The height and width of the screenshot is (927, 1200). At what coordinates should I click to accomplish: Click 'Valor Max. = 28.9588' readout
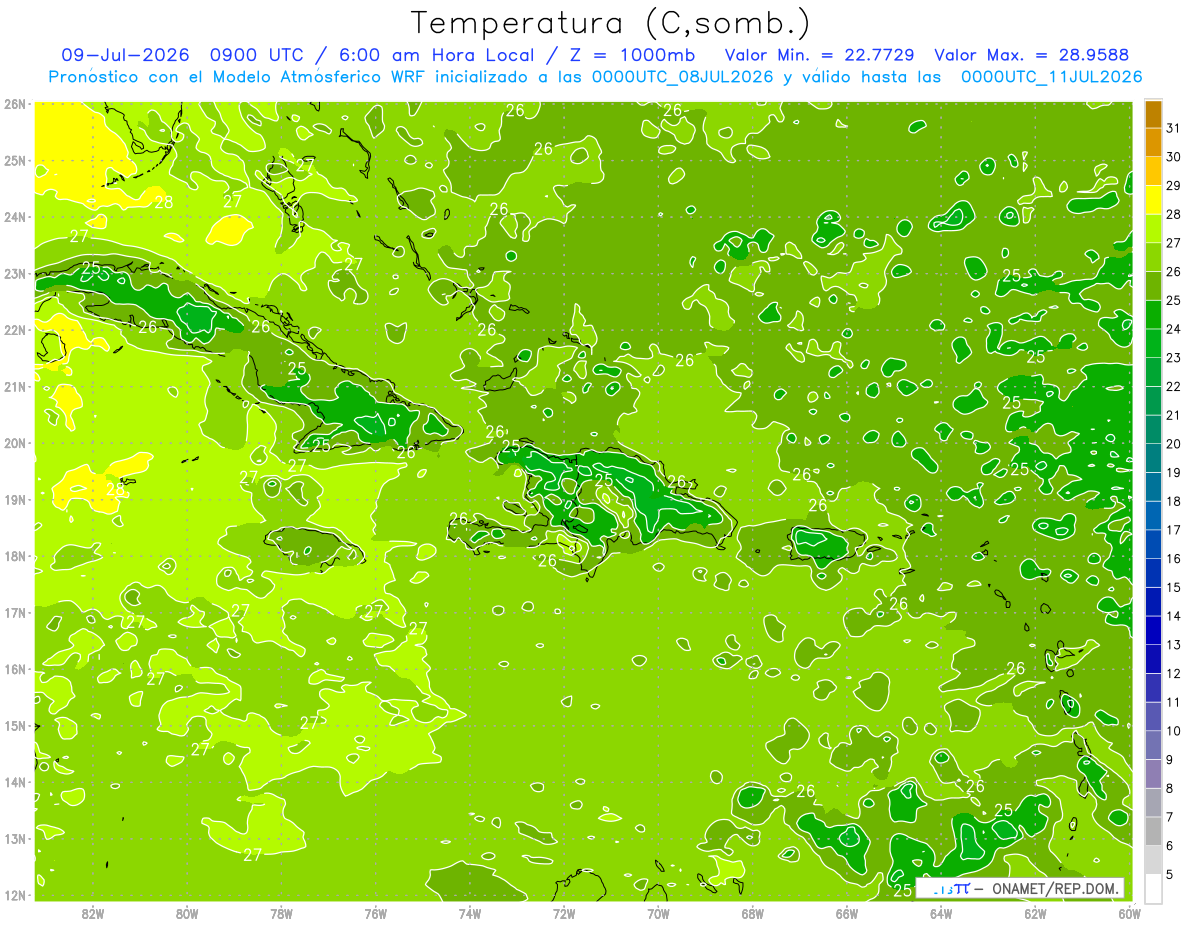[1031, 55]
